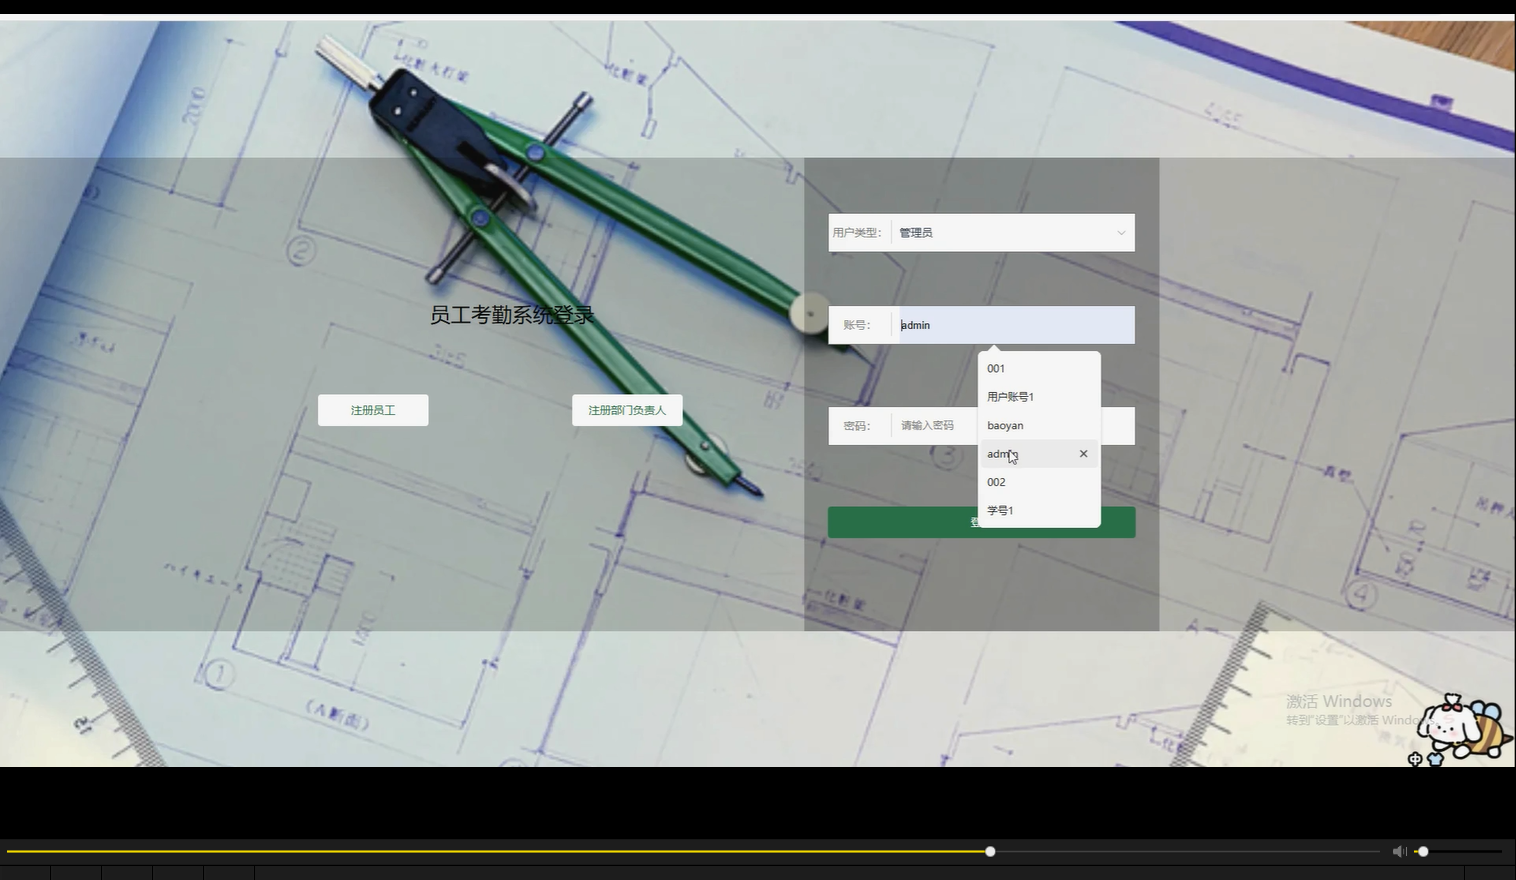This screenshot has width=1516, height=880.
Task: Select 学号1 from the suggestion dropdown
Action: pos(1039,511)
